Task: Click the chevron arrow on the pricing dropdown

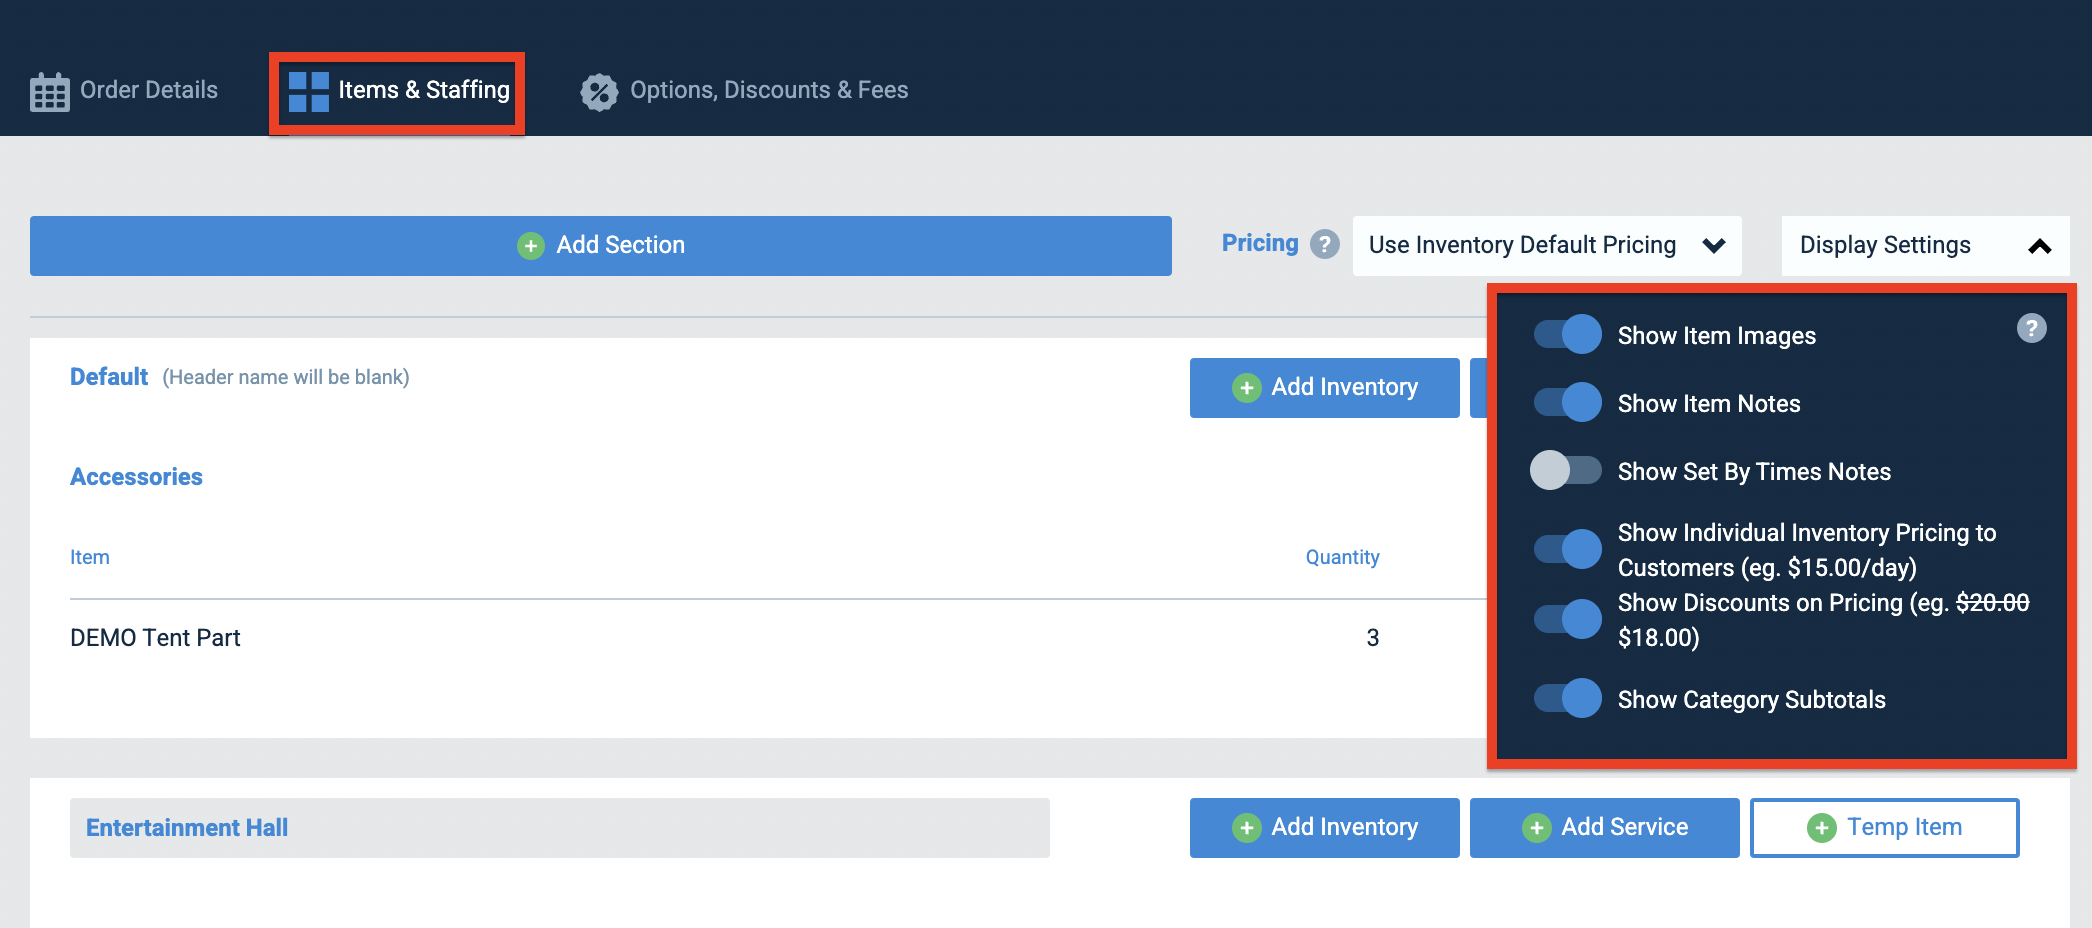Action: 1714,246
